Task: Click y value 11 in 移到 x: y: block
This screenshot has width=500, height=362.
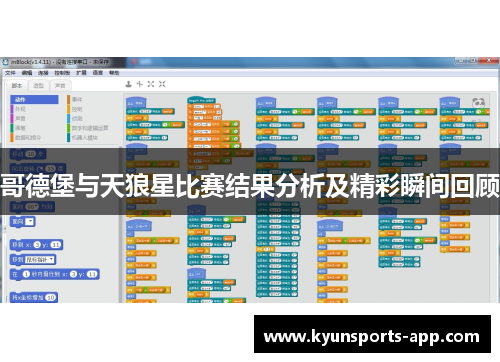Action: (x=55, y=245)
